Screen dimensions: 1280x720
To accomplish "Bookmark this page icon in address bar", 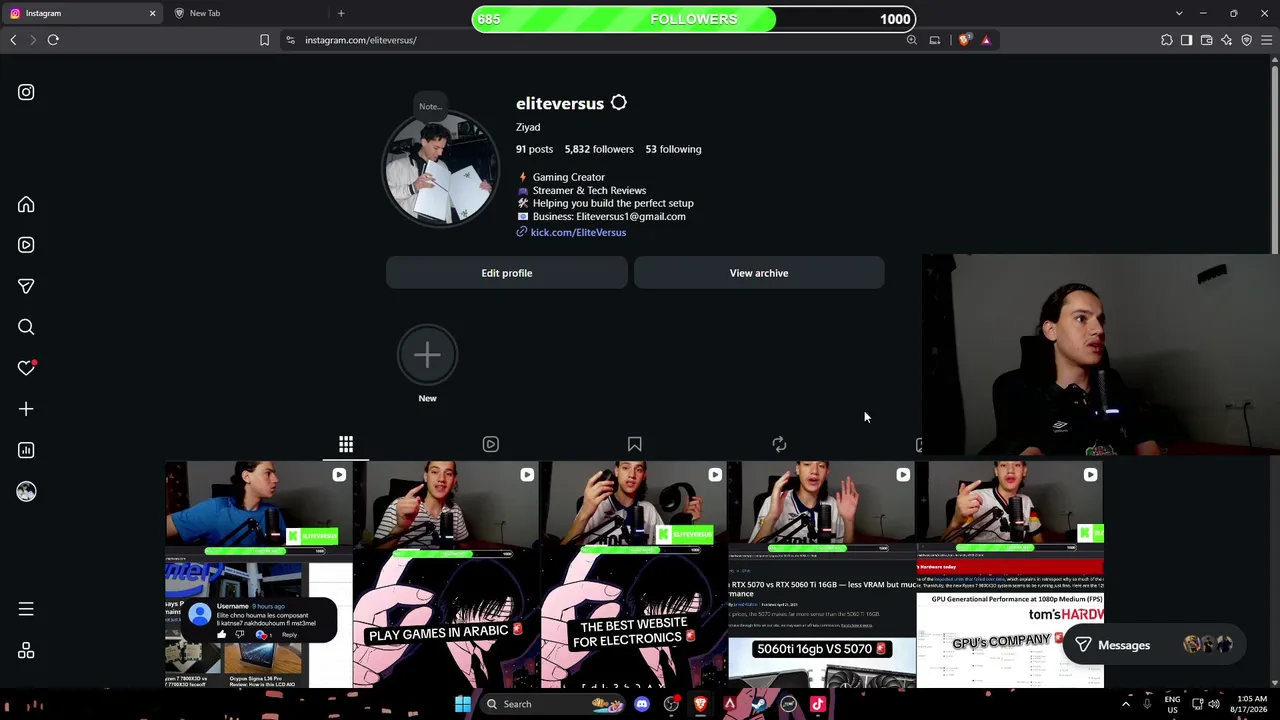I will tap(264, 40).
